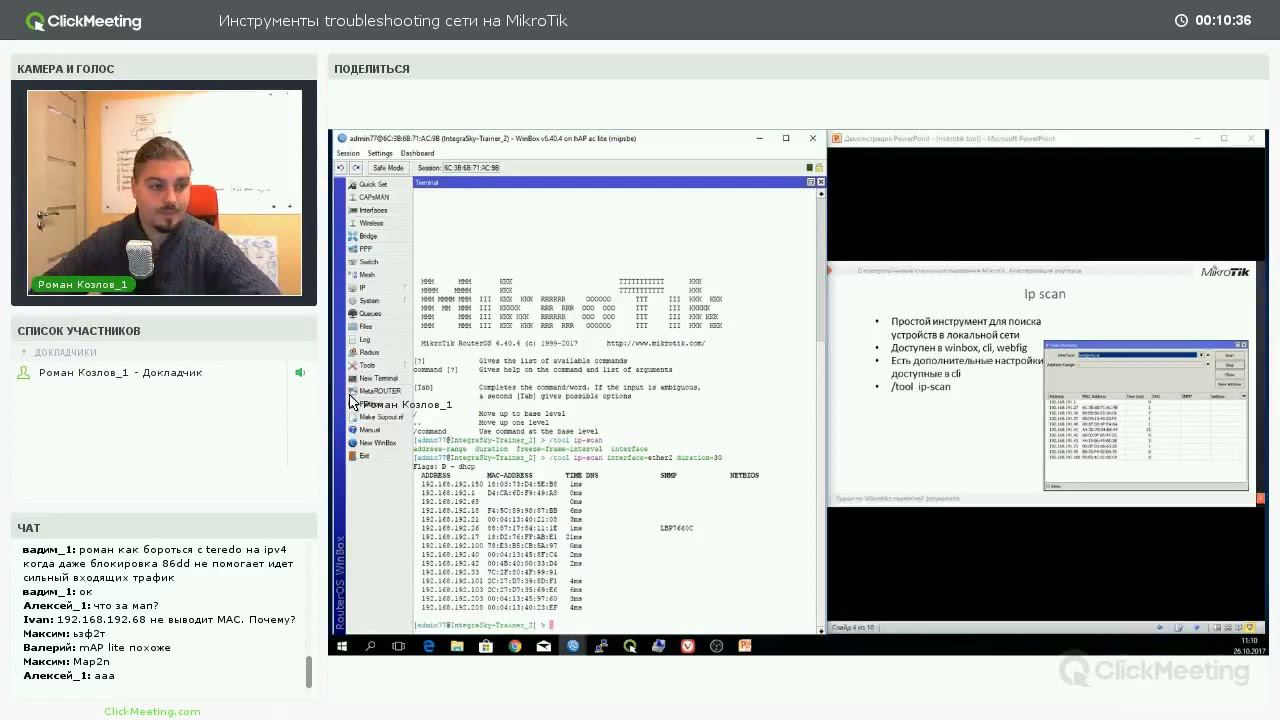This screenshot has height=720, width=1280.
Task: Click the PowerPoint IP scan slide
Action: (1042, 384)
